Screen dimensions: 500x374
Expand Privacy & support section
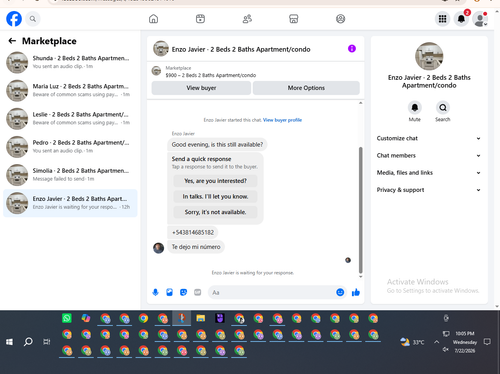coord(429,190)
